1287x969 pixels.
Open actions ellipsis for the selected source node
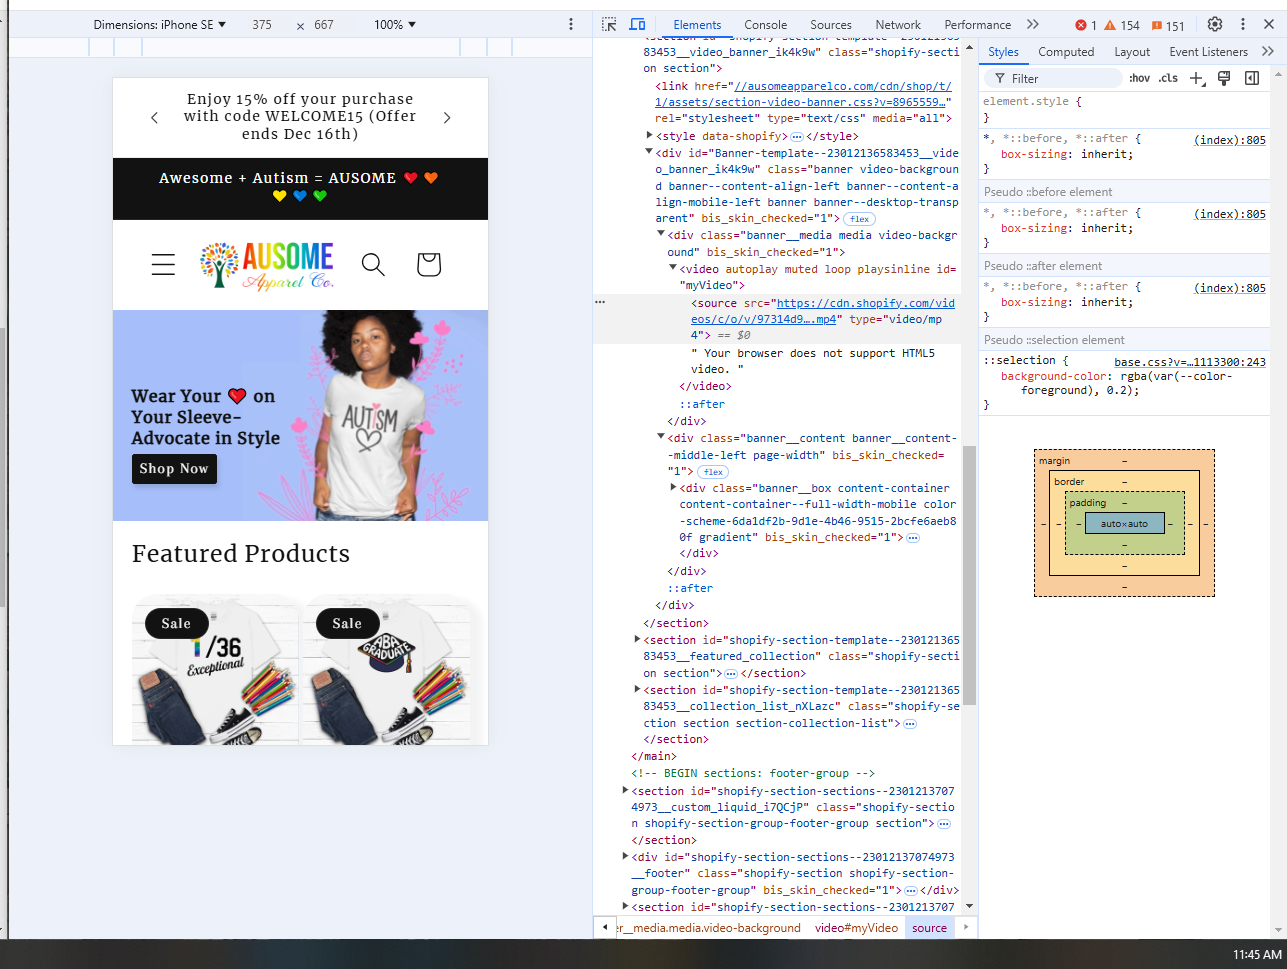(600, 301)
